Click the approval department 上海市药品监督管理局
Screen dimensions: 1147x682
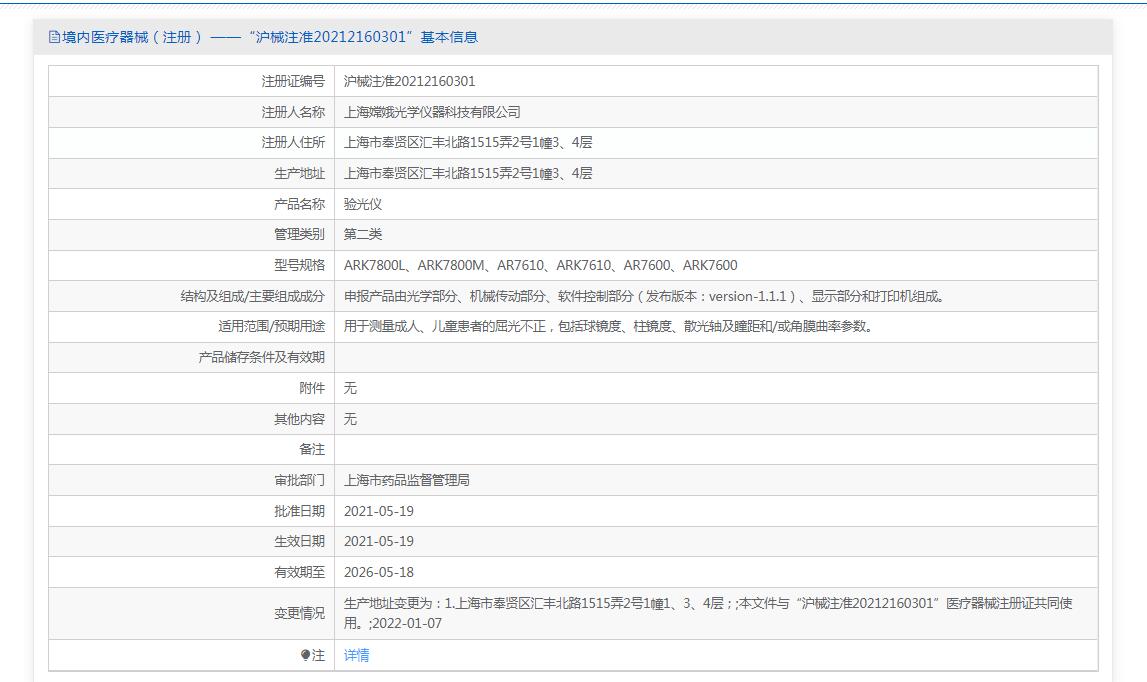point(407,480)
